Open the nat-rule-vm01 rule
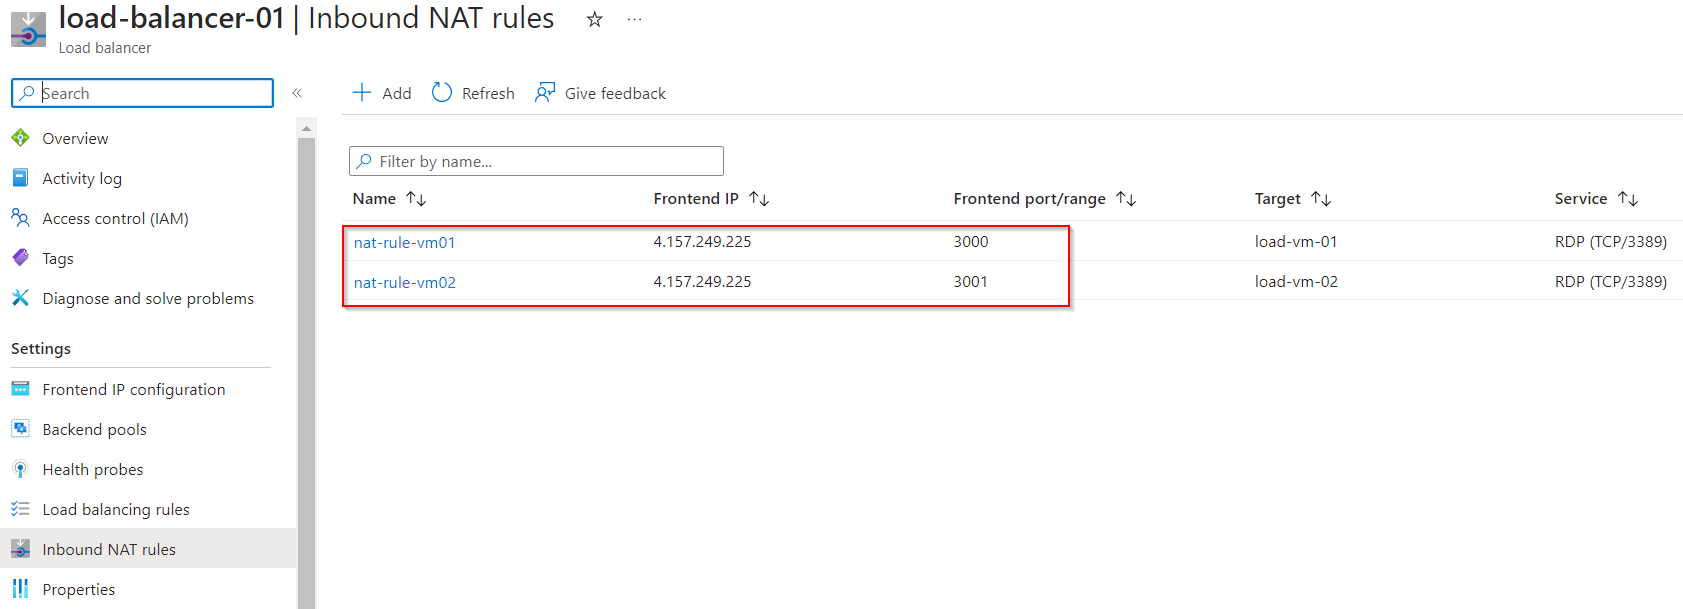 [x=404, y=242]
